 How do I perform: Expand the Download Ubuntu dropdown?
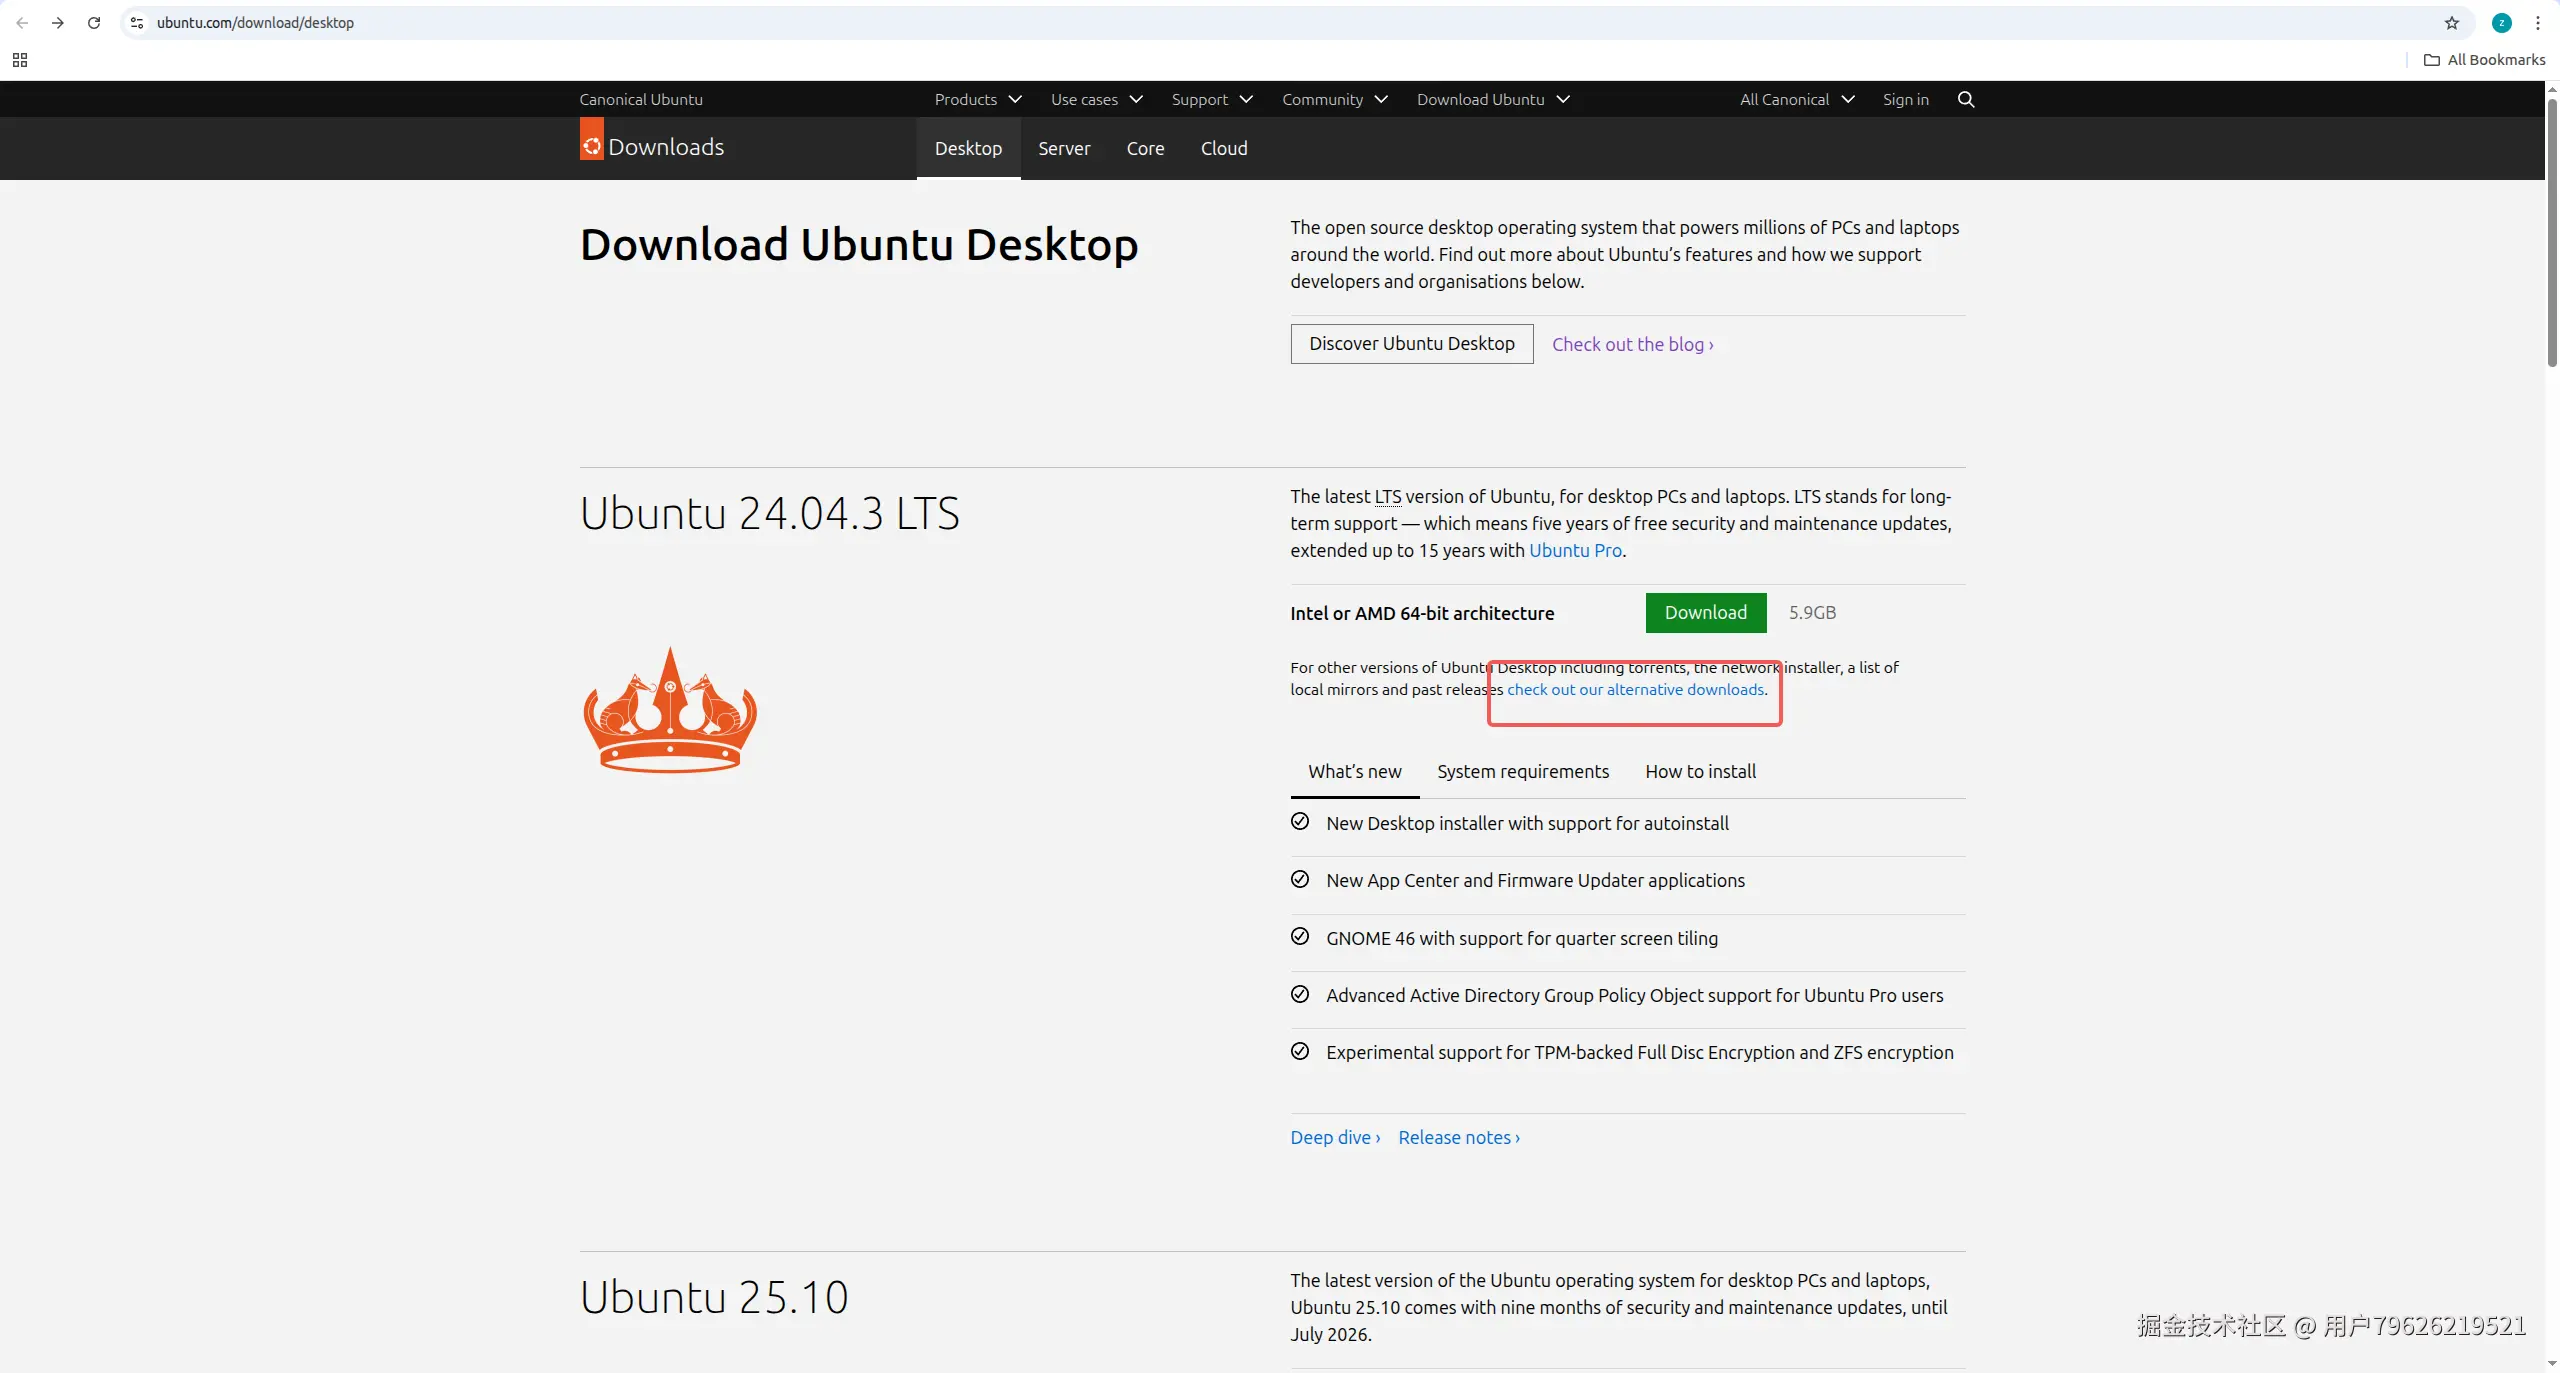point(1492,99)
